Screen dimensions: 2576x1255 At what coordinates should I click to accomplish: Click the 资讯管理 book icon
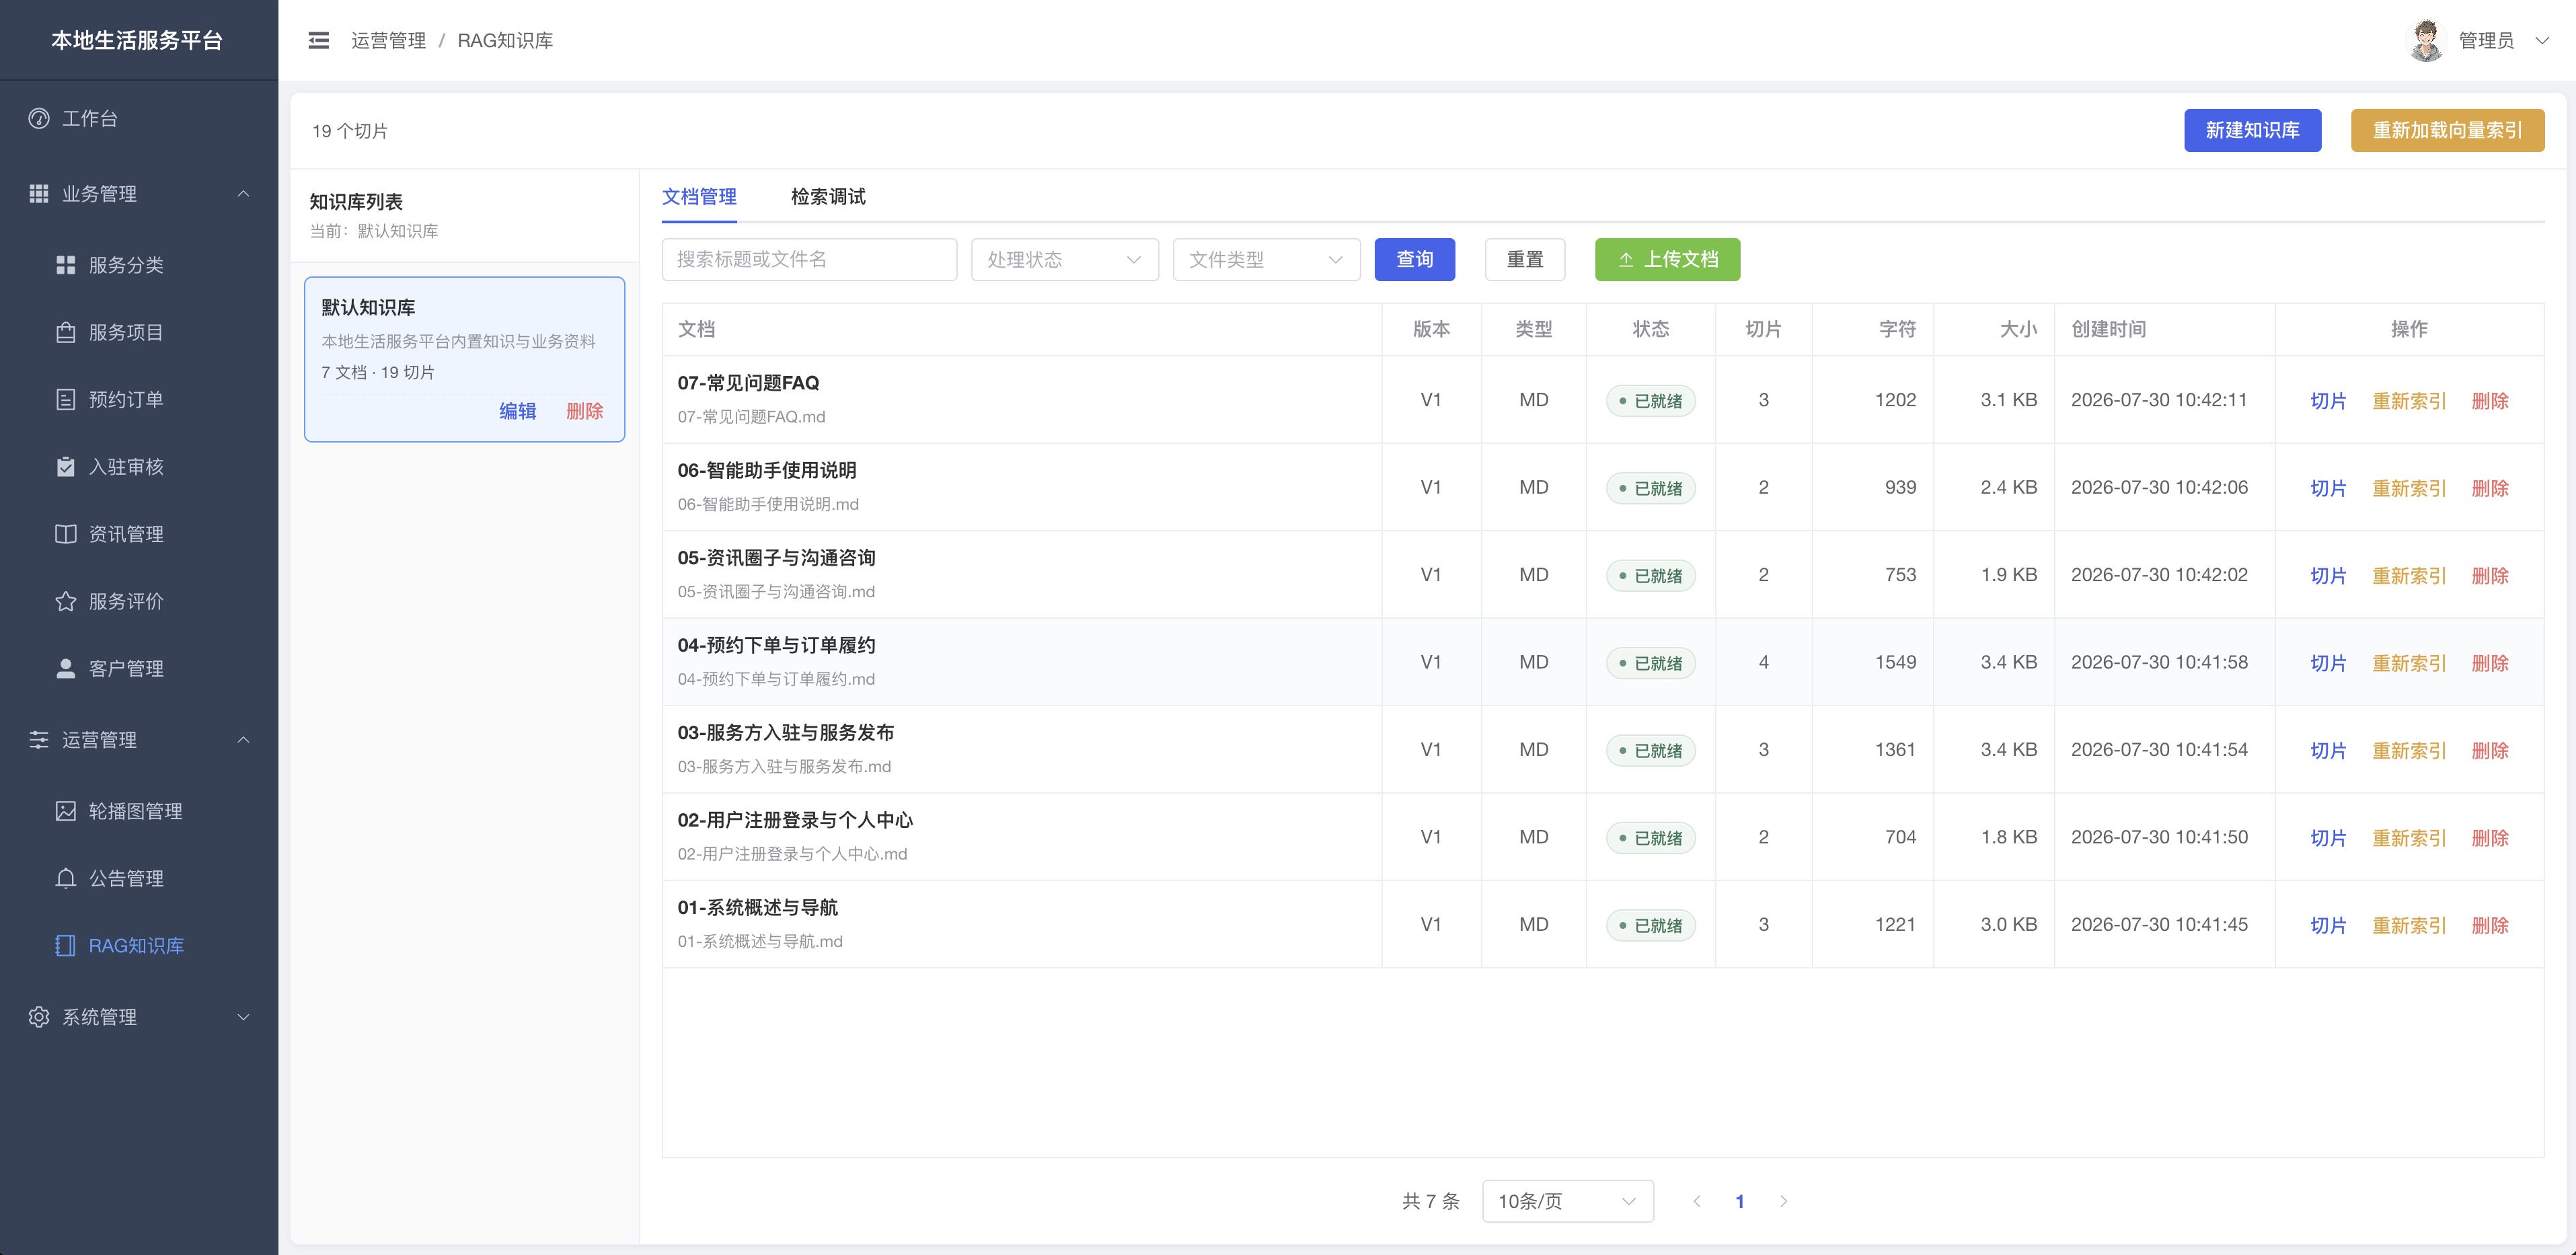tap(66, 534)
